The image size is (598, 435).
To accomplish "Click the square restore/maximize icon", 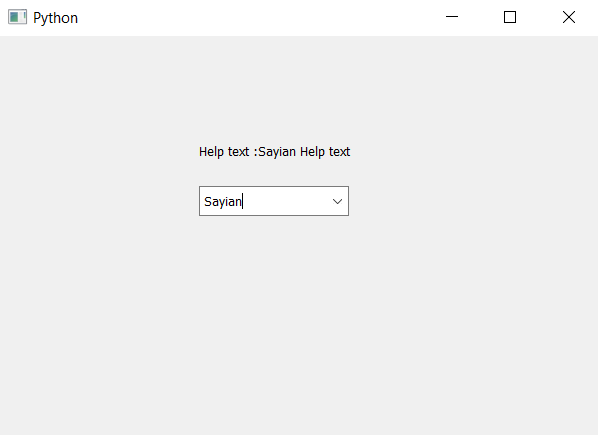I will 510,17.
